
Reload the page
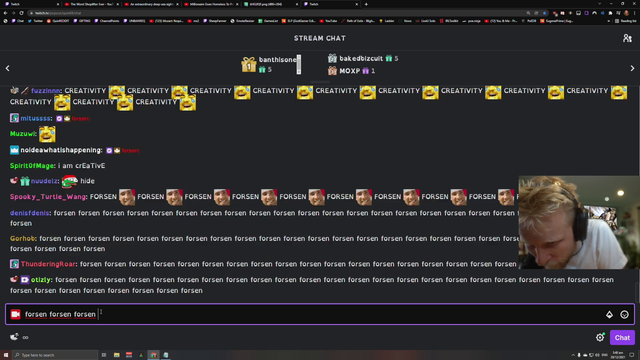(x=21, y=13)
